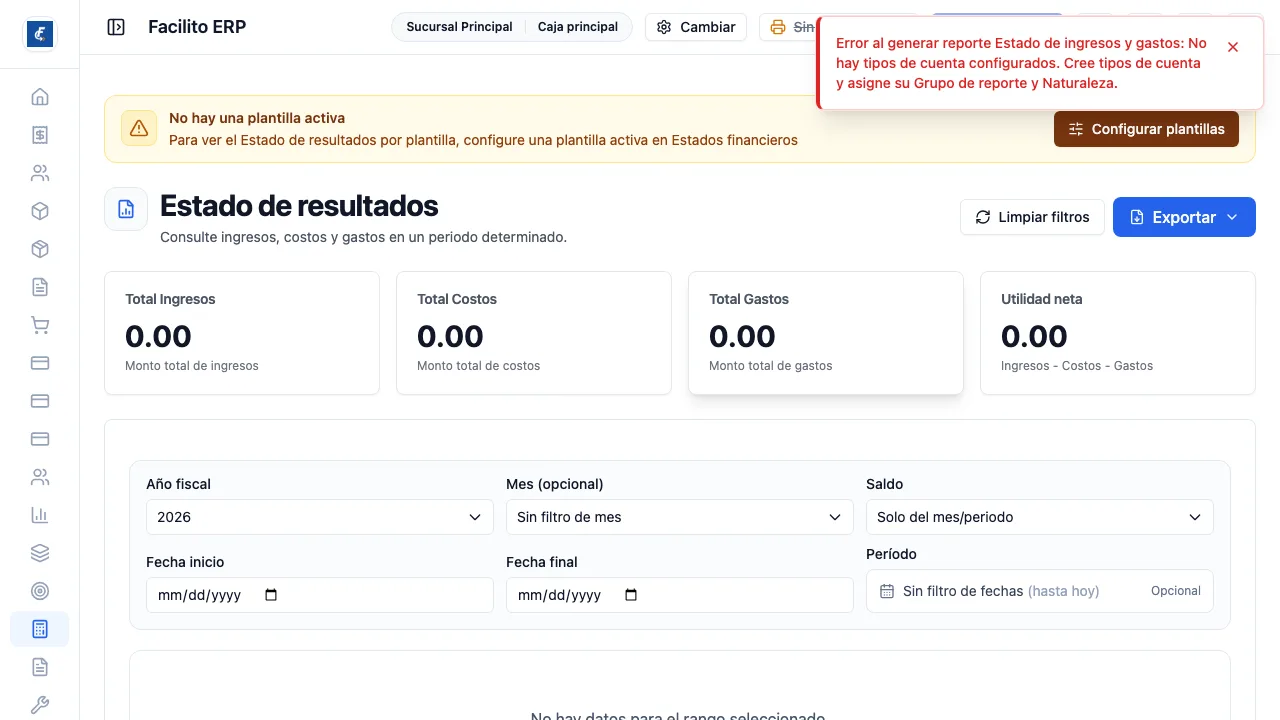Click Caja principal label
This screenshot has height=720, width=1280.
tap(578, 27)
